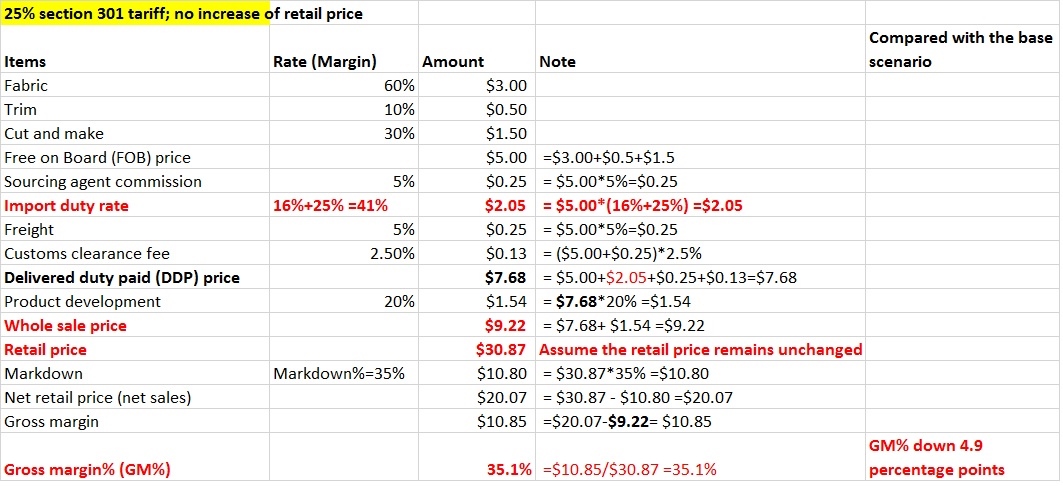Image resolution: width=1063 pixels, height=486 pixels.
Task: Click the Cut and make amount $1.50
Action: [505, 134]
